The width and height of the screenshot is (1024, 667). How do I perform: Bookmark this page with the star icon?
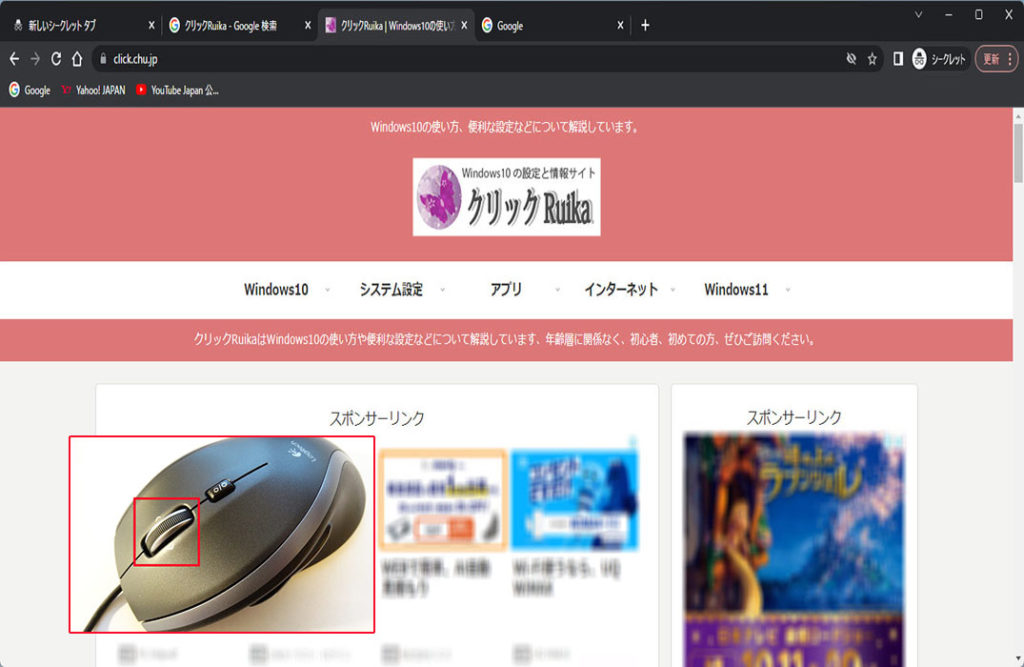[x=872, y=59]
